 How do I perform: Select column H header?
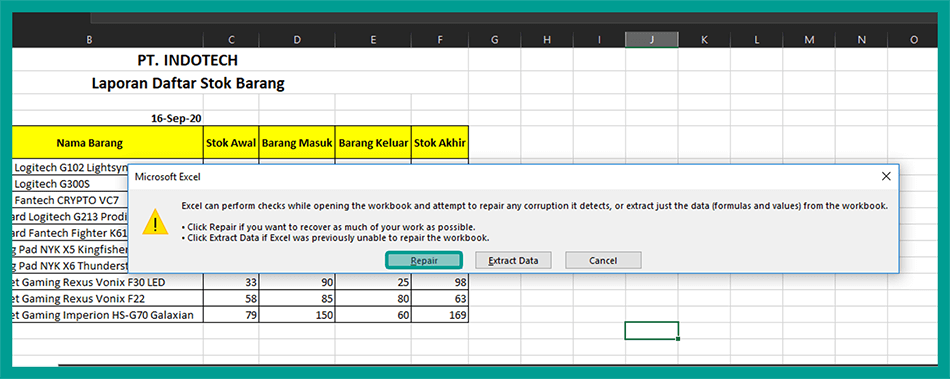547,39
